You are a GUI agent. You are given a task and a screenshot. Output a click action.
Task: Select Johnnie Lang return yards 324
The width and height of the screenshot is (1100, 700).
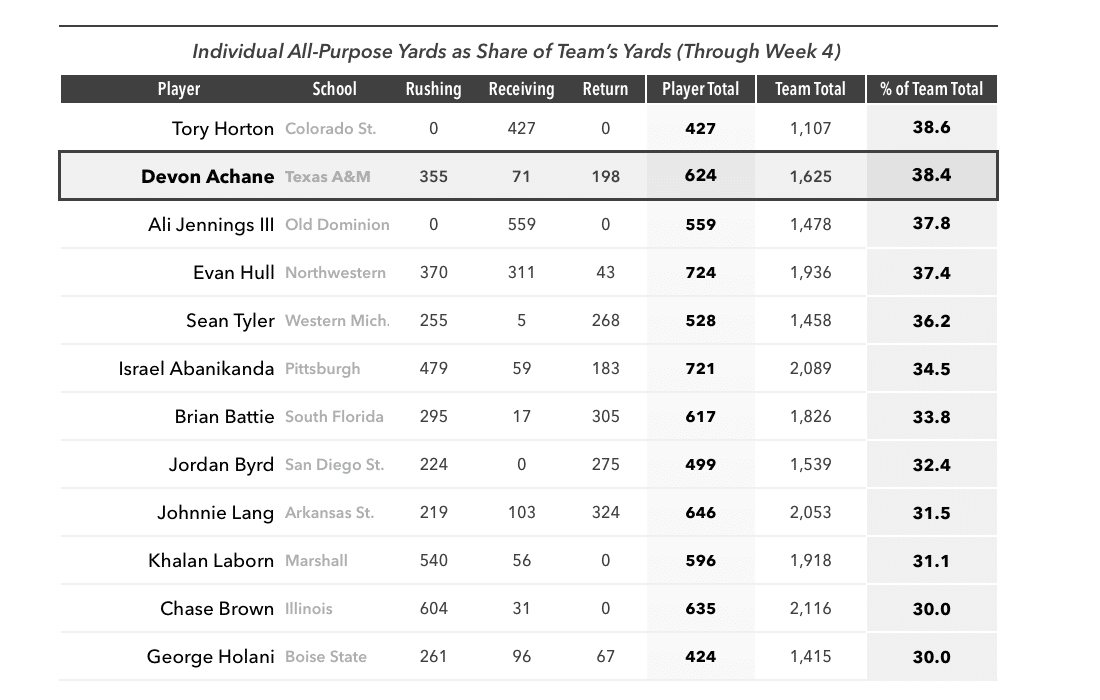coord(605,513)
